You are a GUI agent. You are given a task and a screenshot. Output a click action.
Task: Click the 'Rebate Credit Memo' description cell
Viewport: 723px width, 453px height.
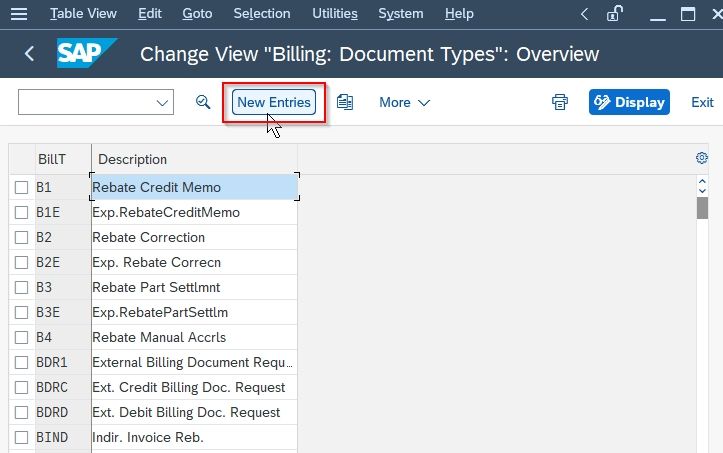194,187
